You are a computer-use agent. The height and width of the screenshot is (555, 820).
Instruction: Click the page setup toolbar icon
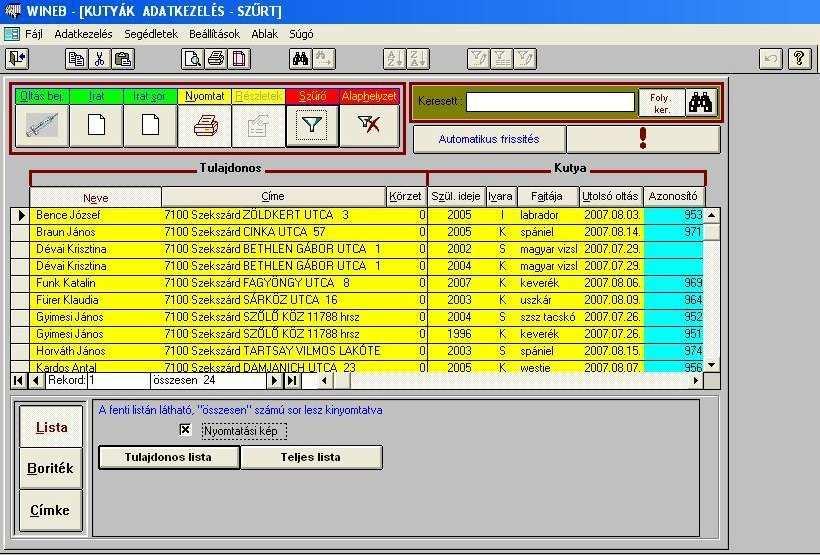[239, 59]
